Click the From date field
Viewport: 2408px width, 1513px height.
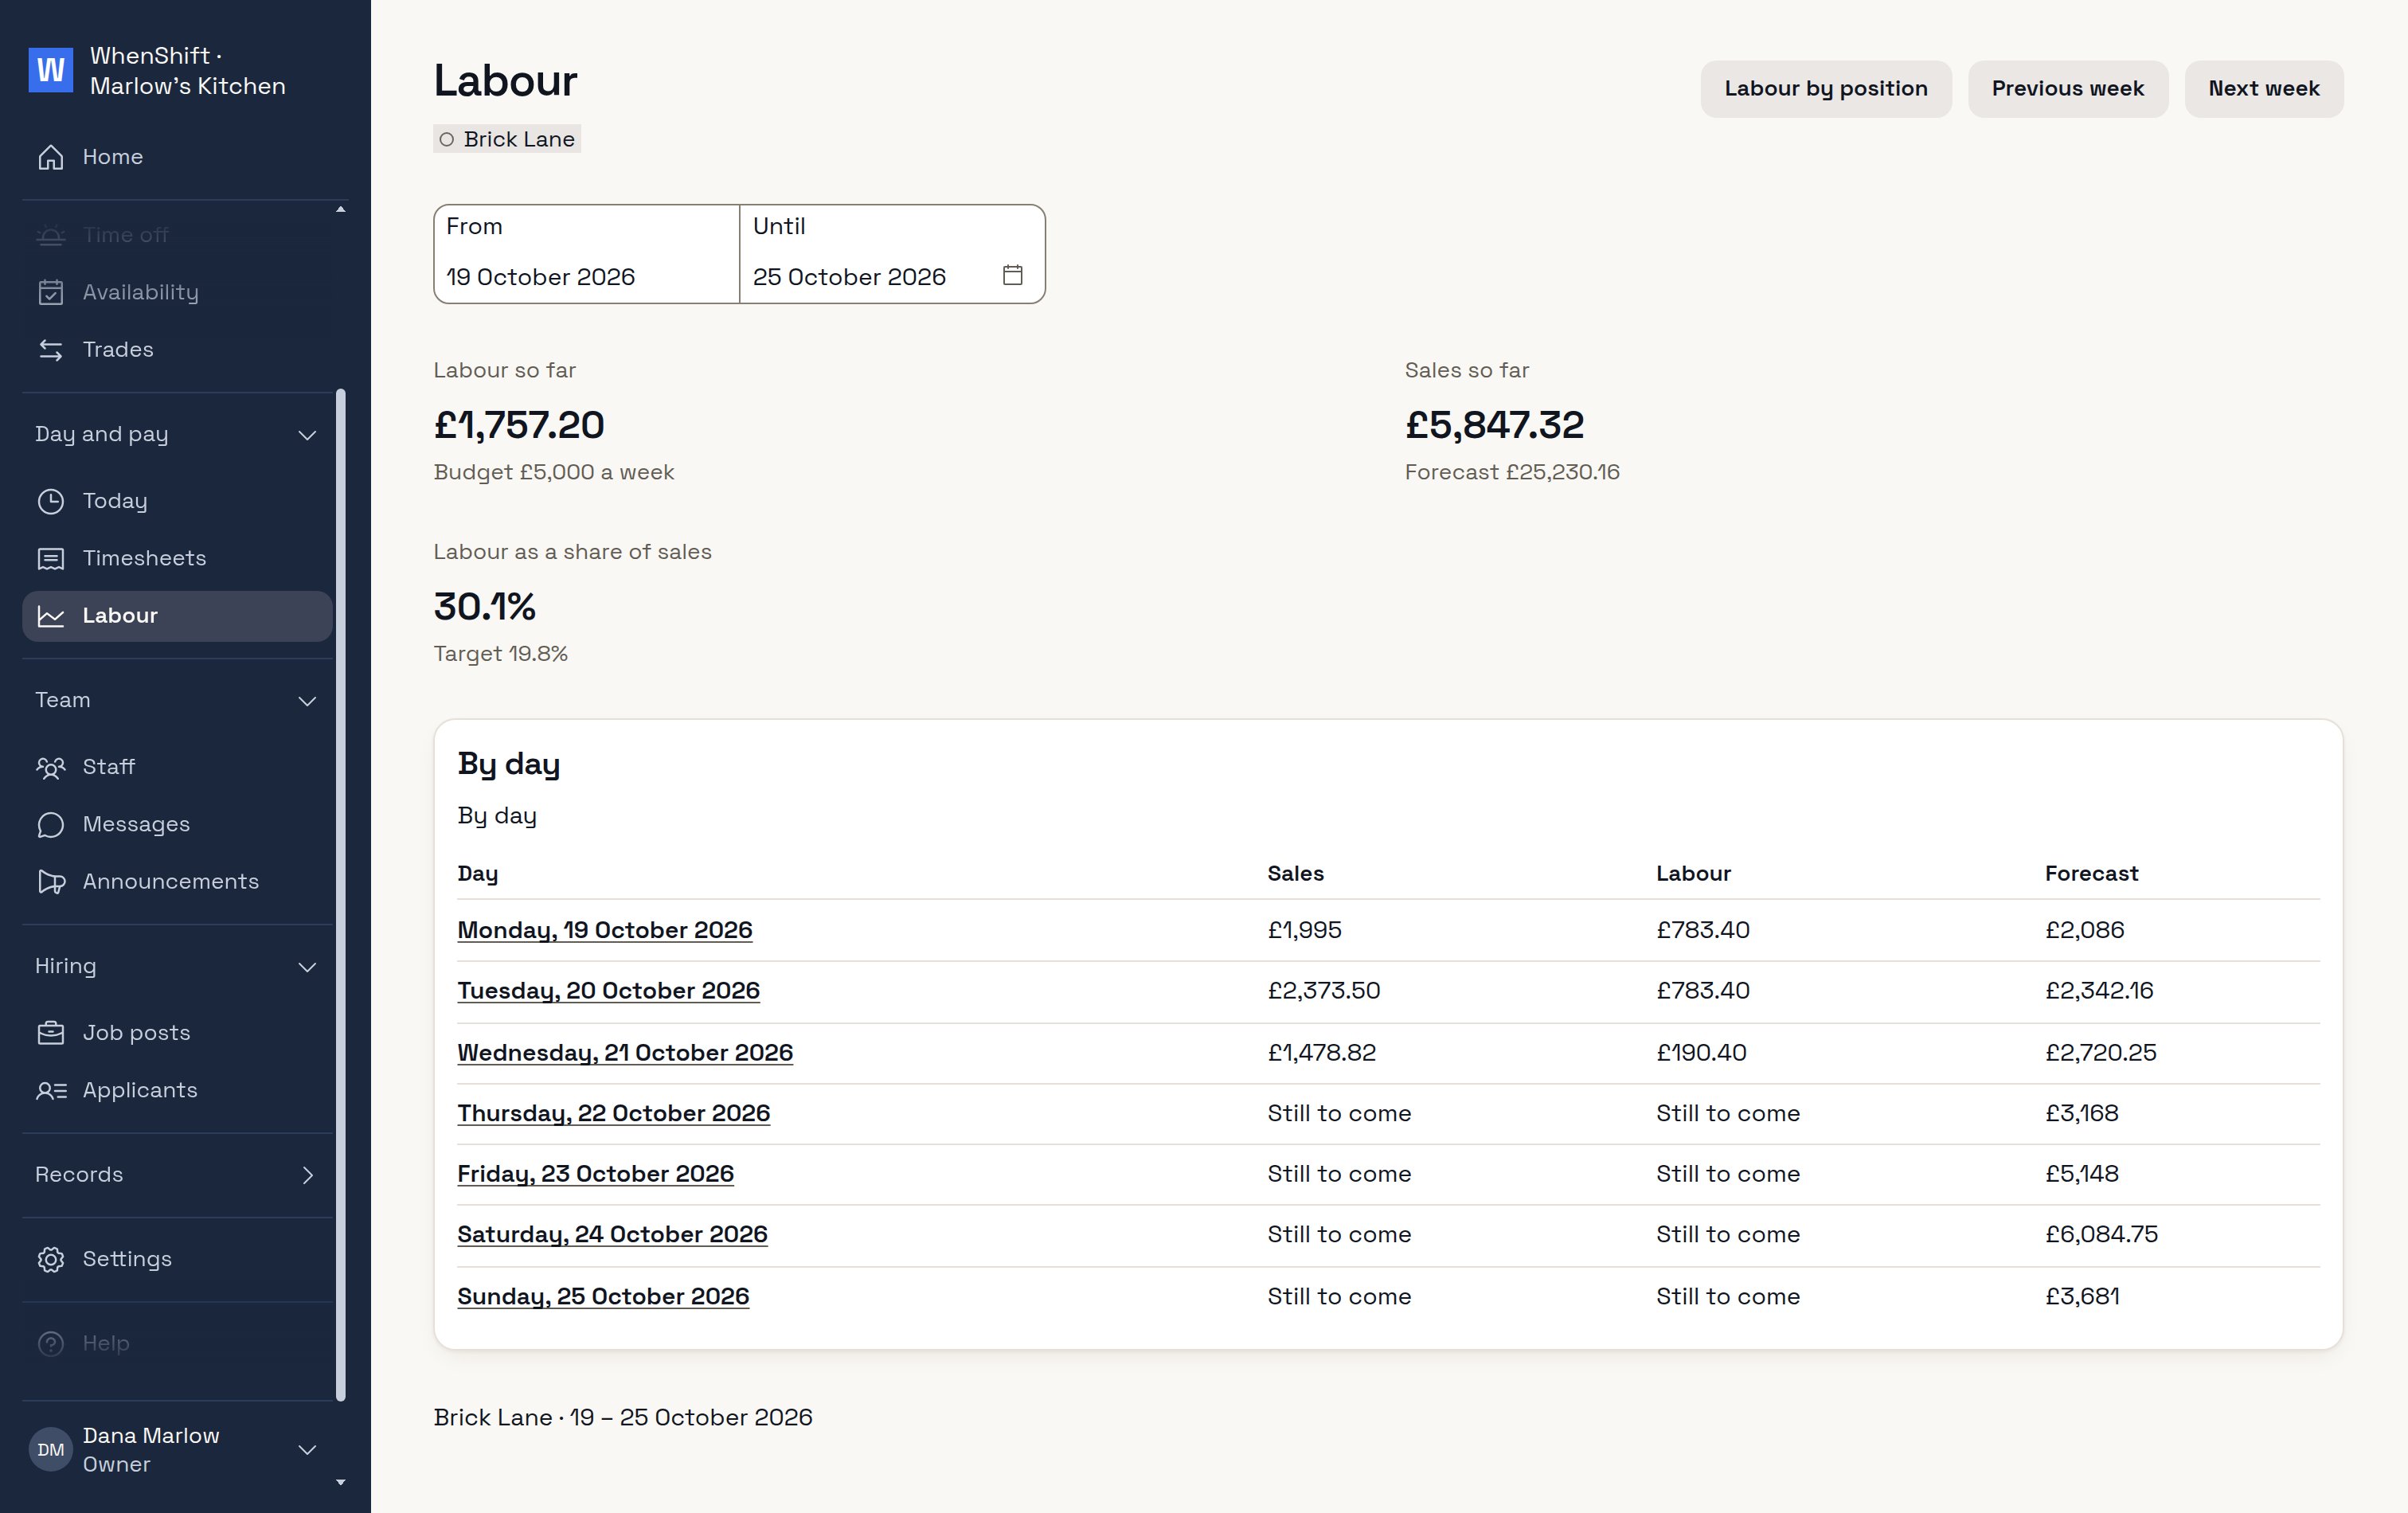coord(586,254)
